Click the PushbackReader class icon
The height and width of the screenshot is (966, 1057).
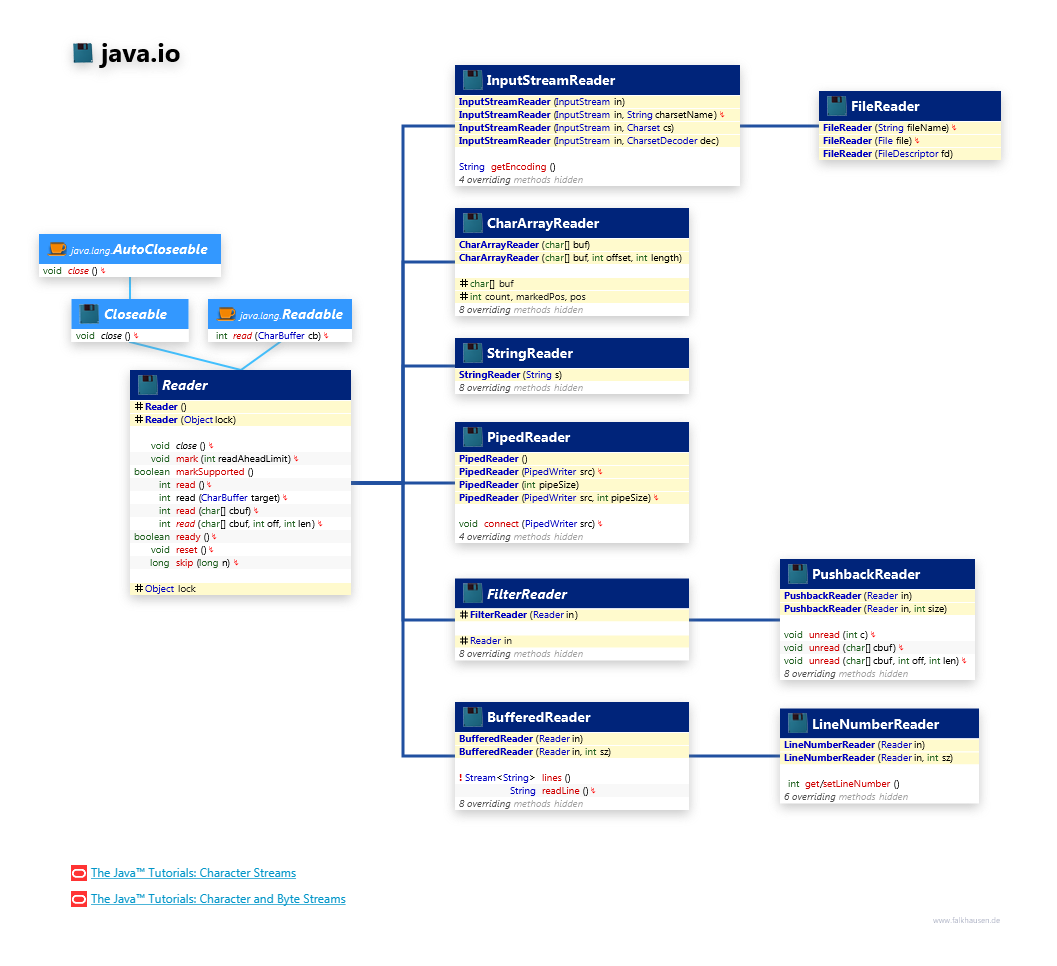[797, 574]
